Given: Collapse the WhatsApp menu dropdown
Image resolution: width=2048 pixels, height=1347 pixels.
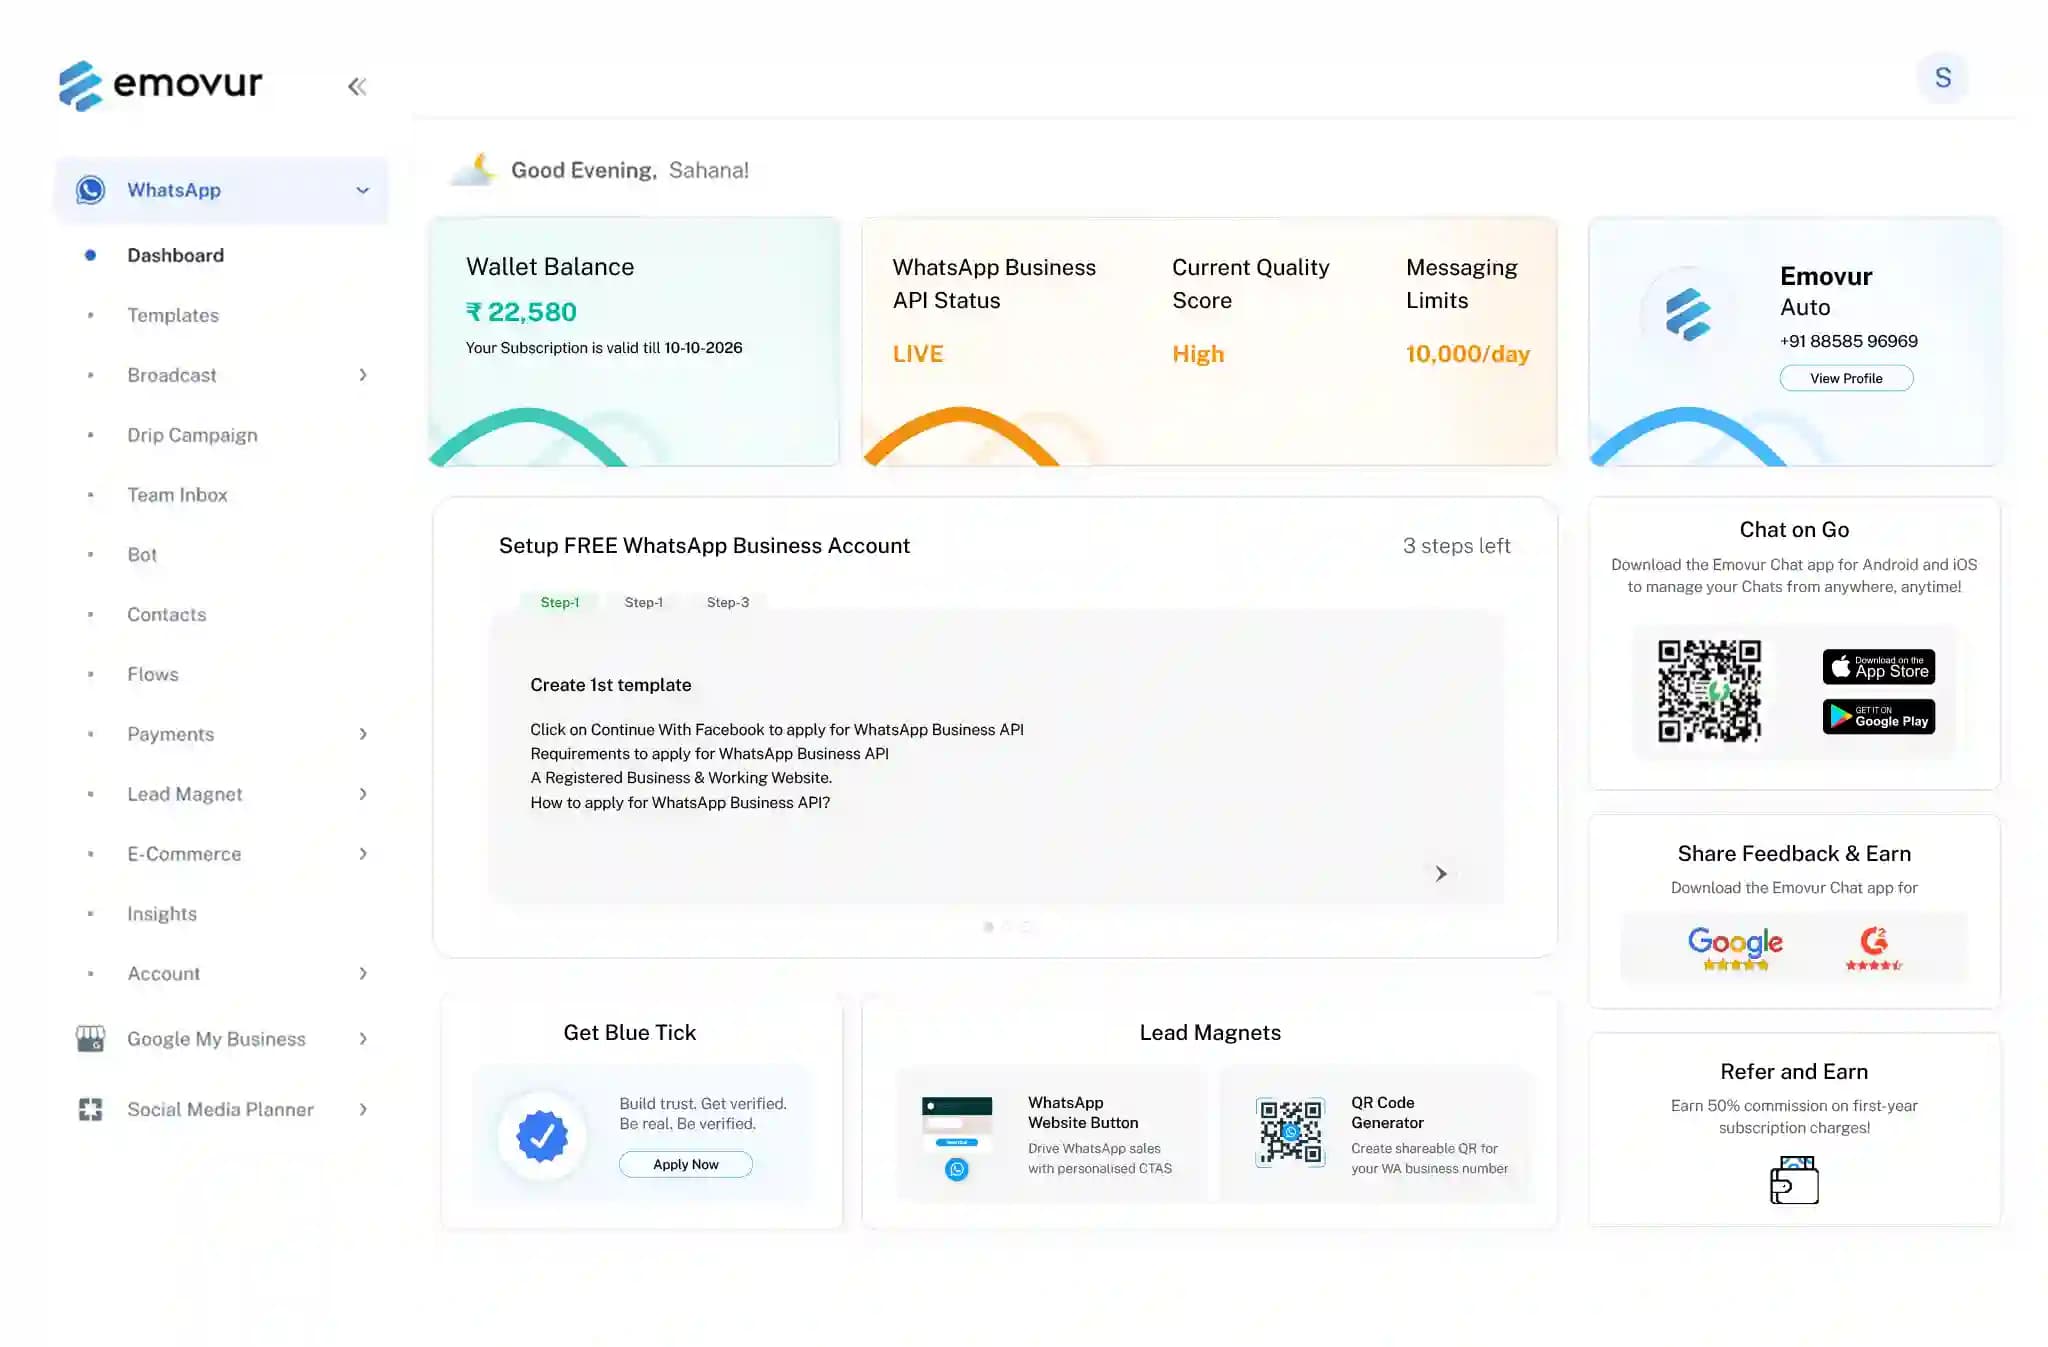Looking at the screenshot, I should (363, 190).
